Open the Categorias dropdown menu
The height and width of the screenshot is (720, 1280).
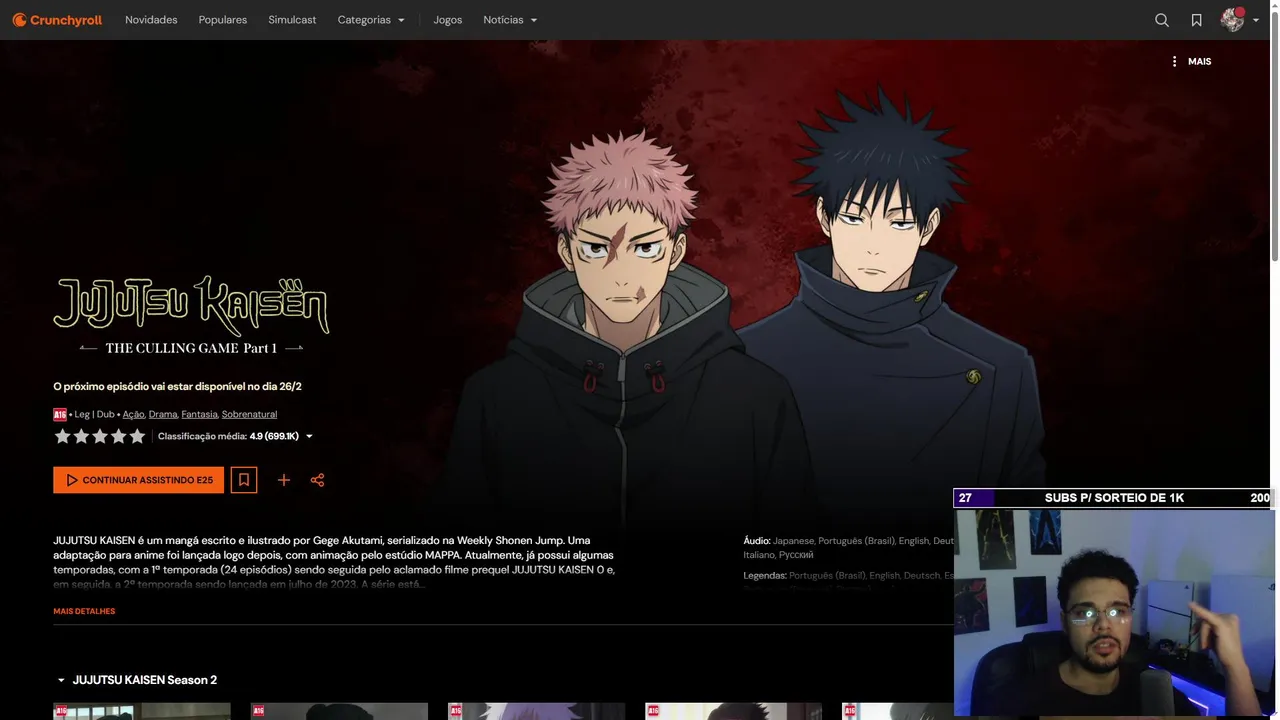coord(371,20)
